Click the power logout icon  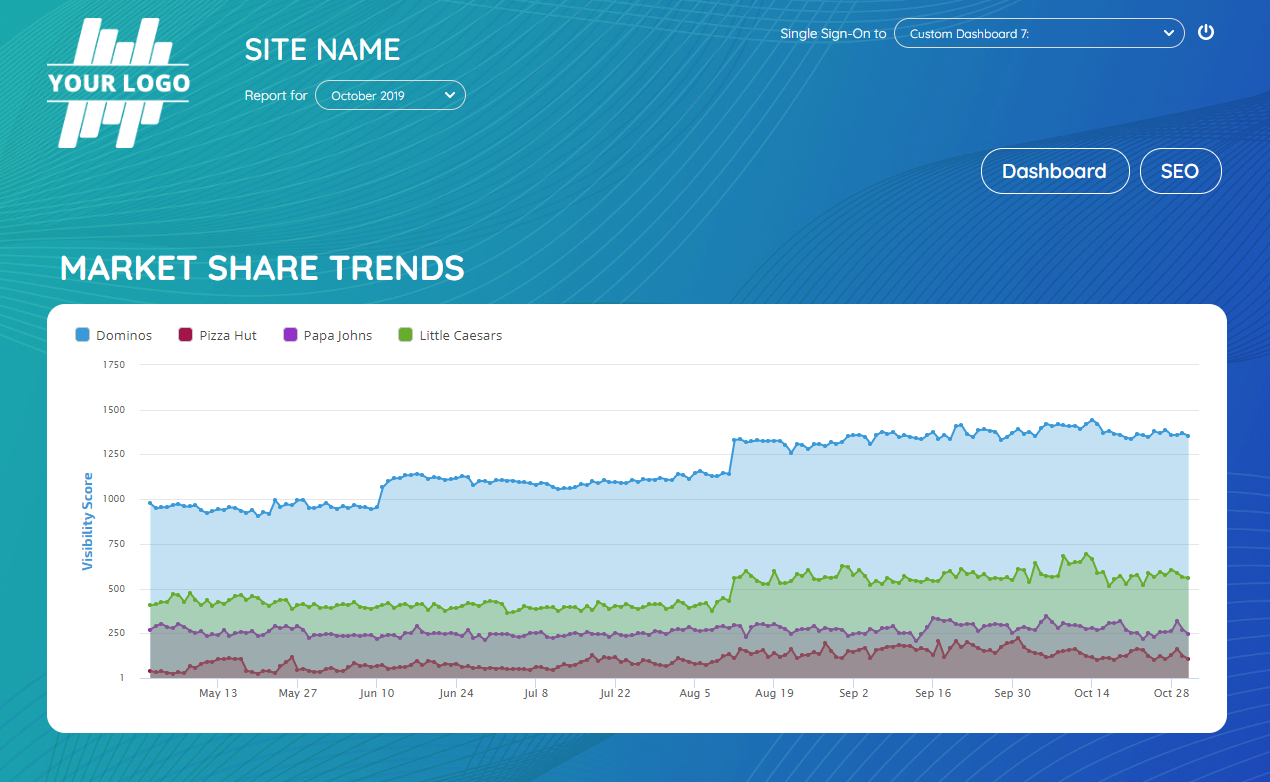[x=1206, y=32]
